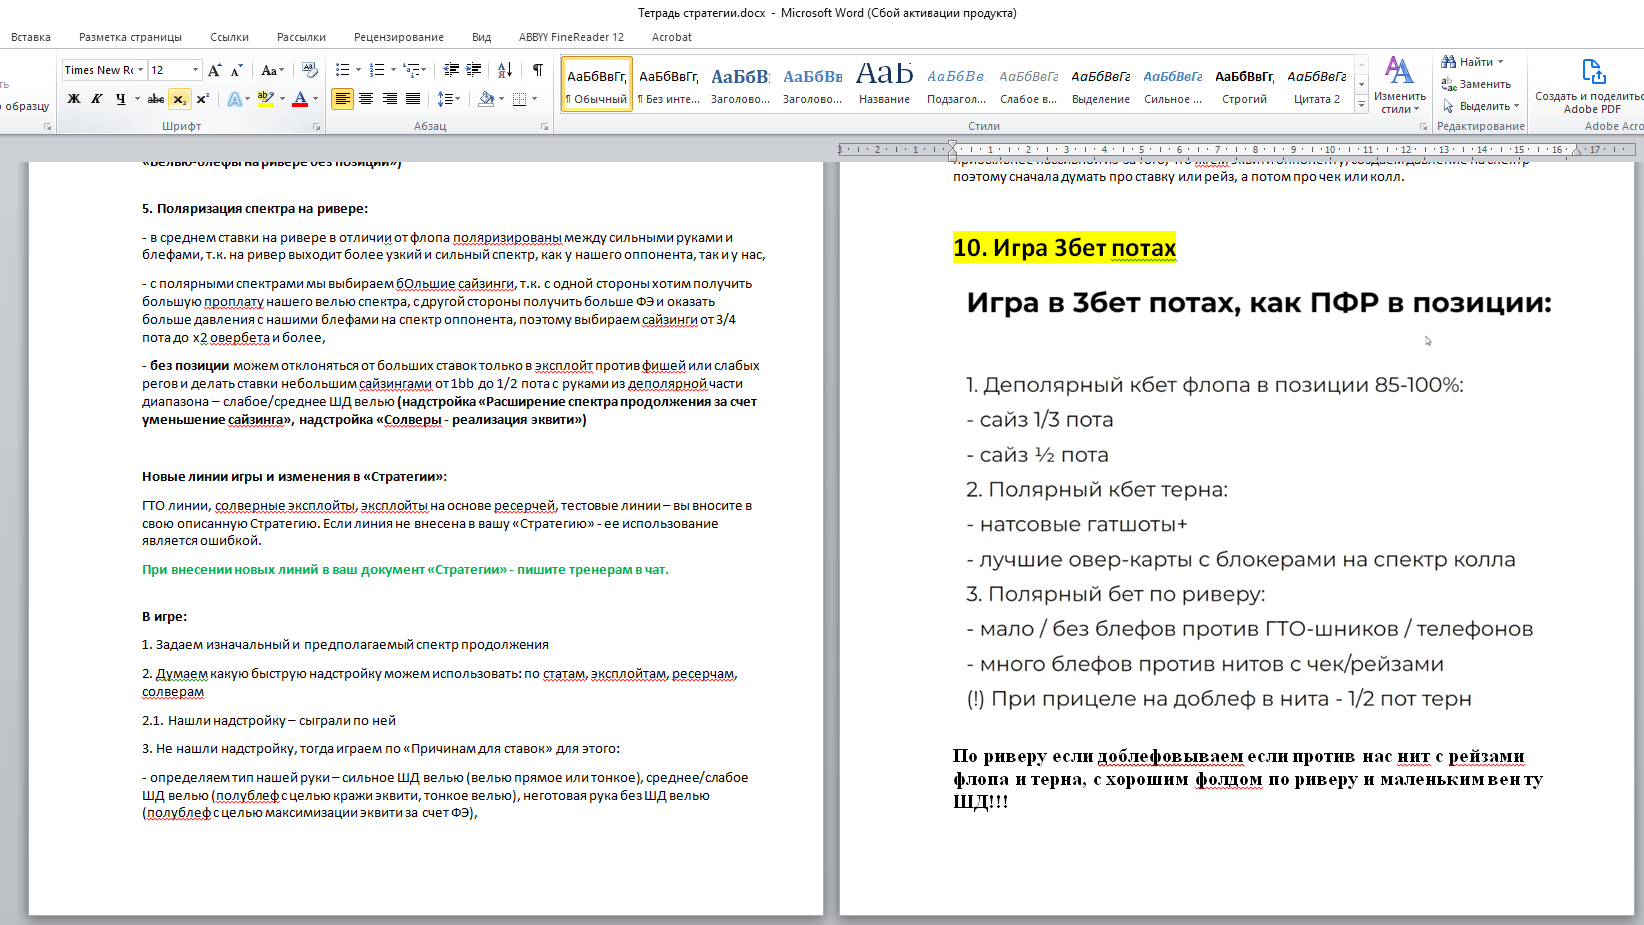1644x925 pixels.
Task: Apply the Цитата 2 style
Action: click(1317, 85)
